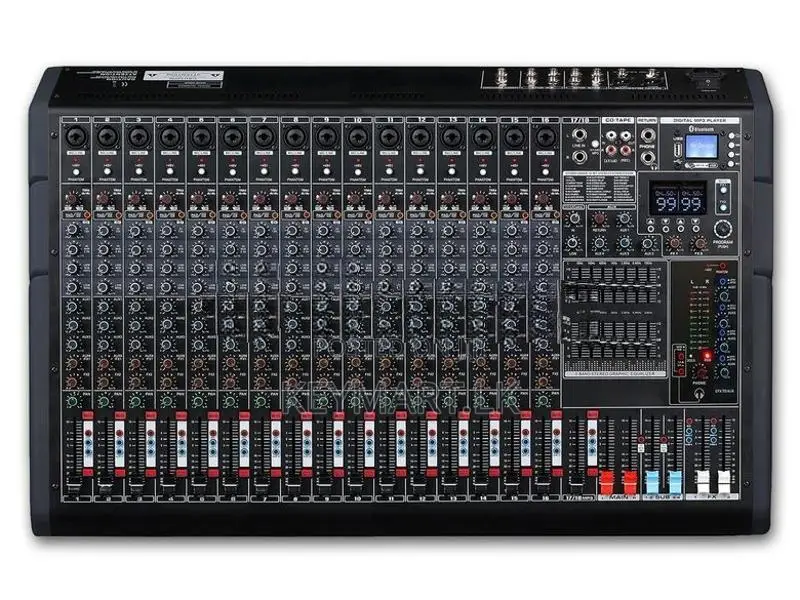
Task: Click the "MAIN" label below the red faders
Action: (618, 496)
